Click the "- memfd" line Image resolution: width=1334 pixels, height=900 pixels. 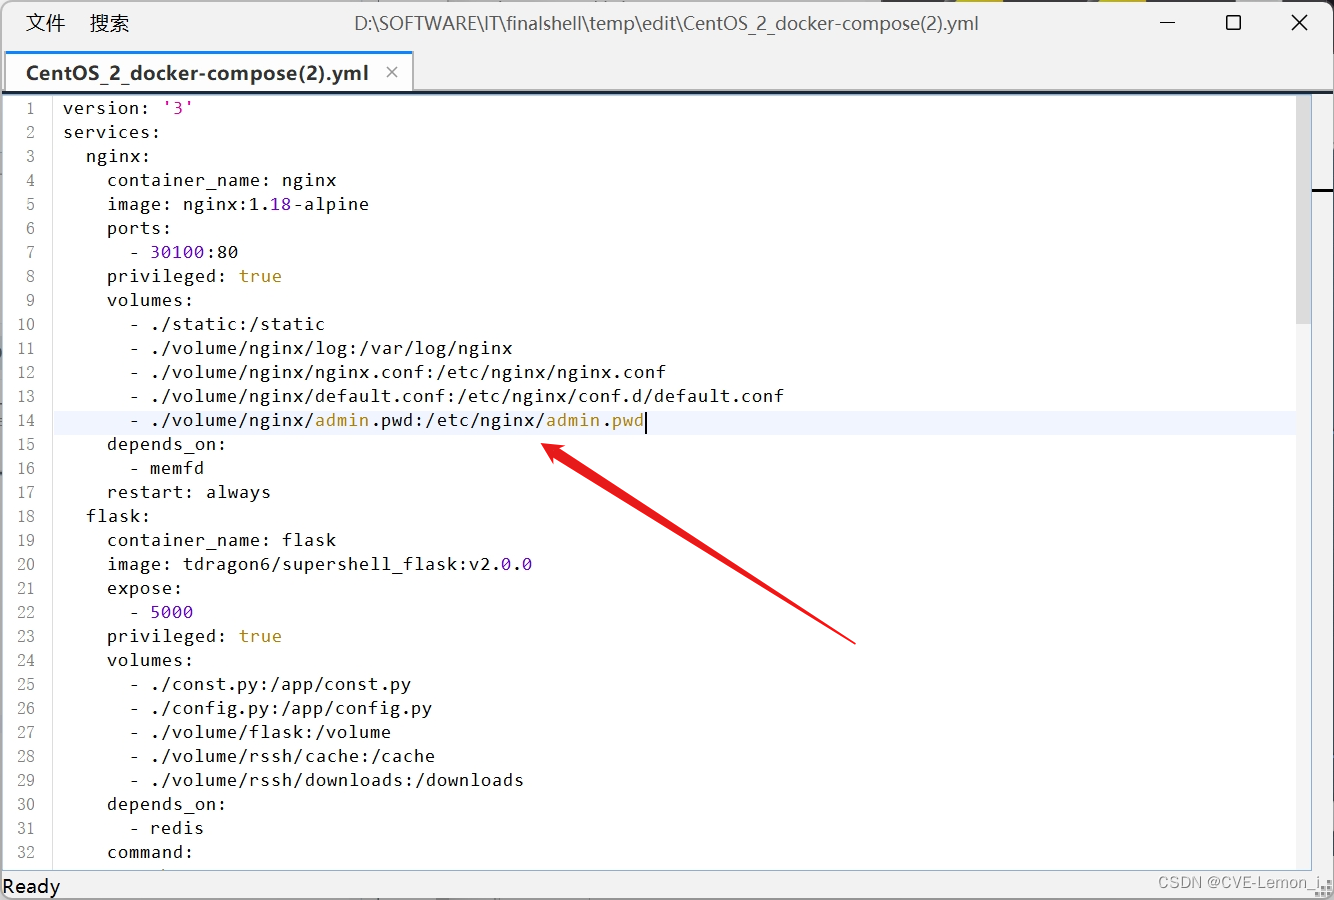tap(167, 468)
